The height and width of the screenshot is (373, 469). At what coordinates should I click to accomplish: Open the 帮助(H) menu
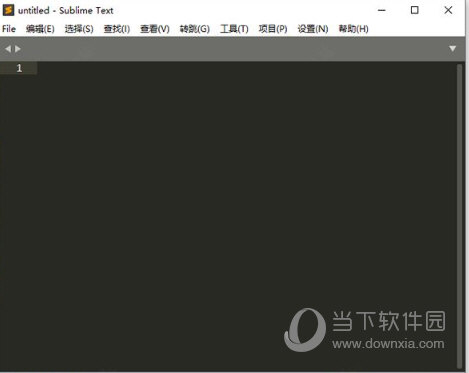[354, 29]
